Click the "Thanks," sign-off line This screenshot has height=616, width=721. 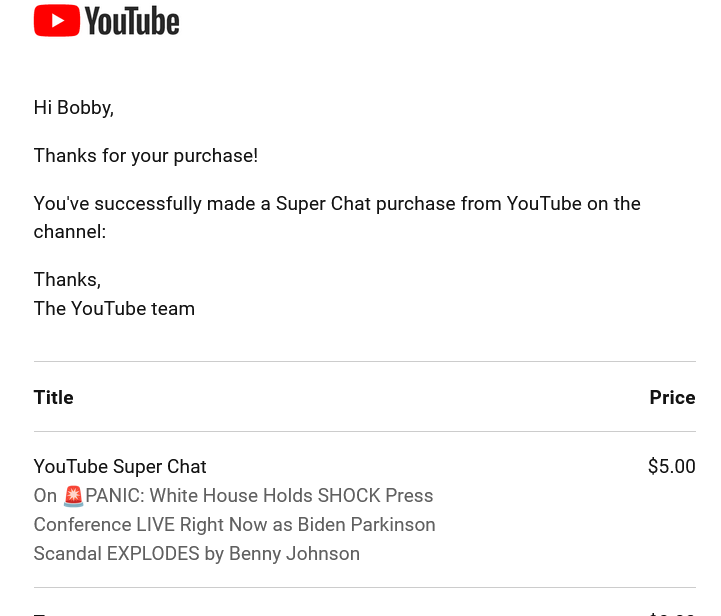click(67, 279)
